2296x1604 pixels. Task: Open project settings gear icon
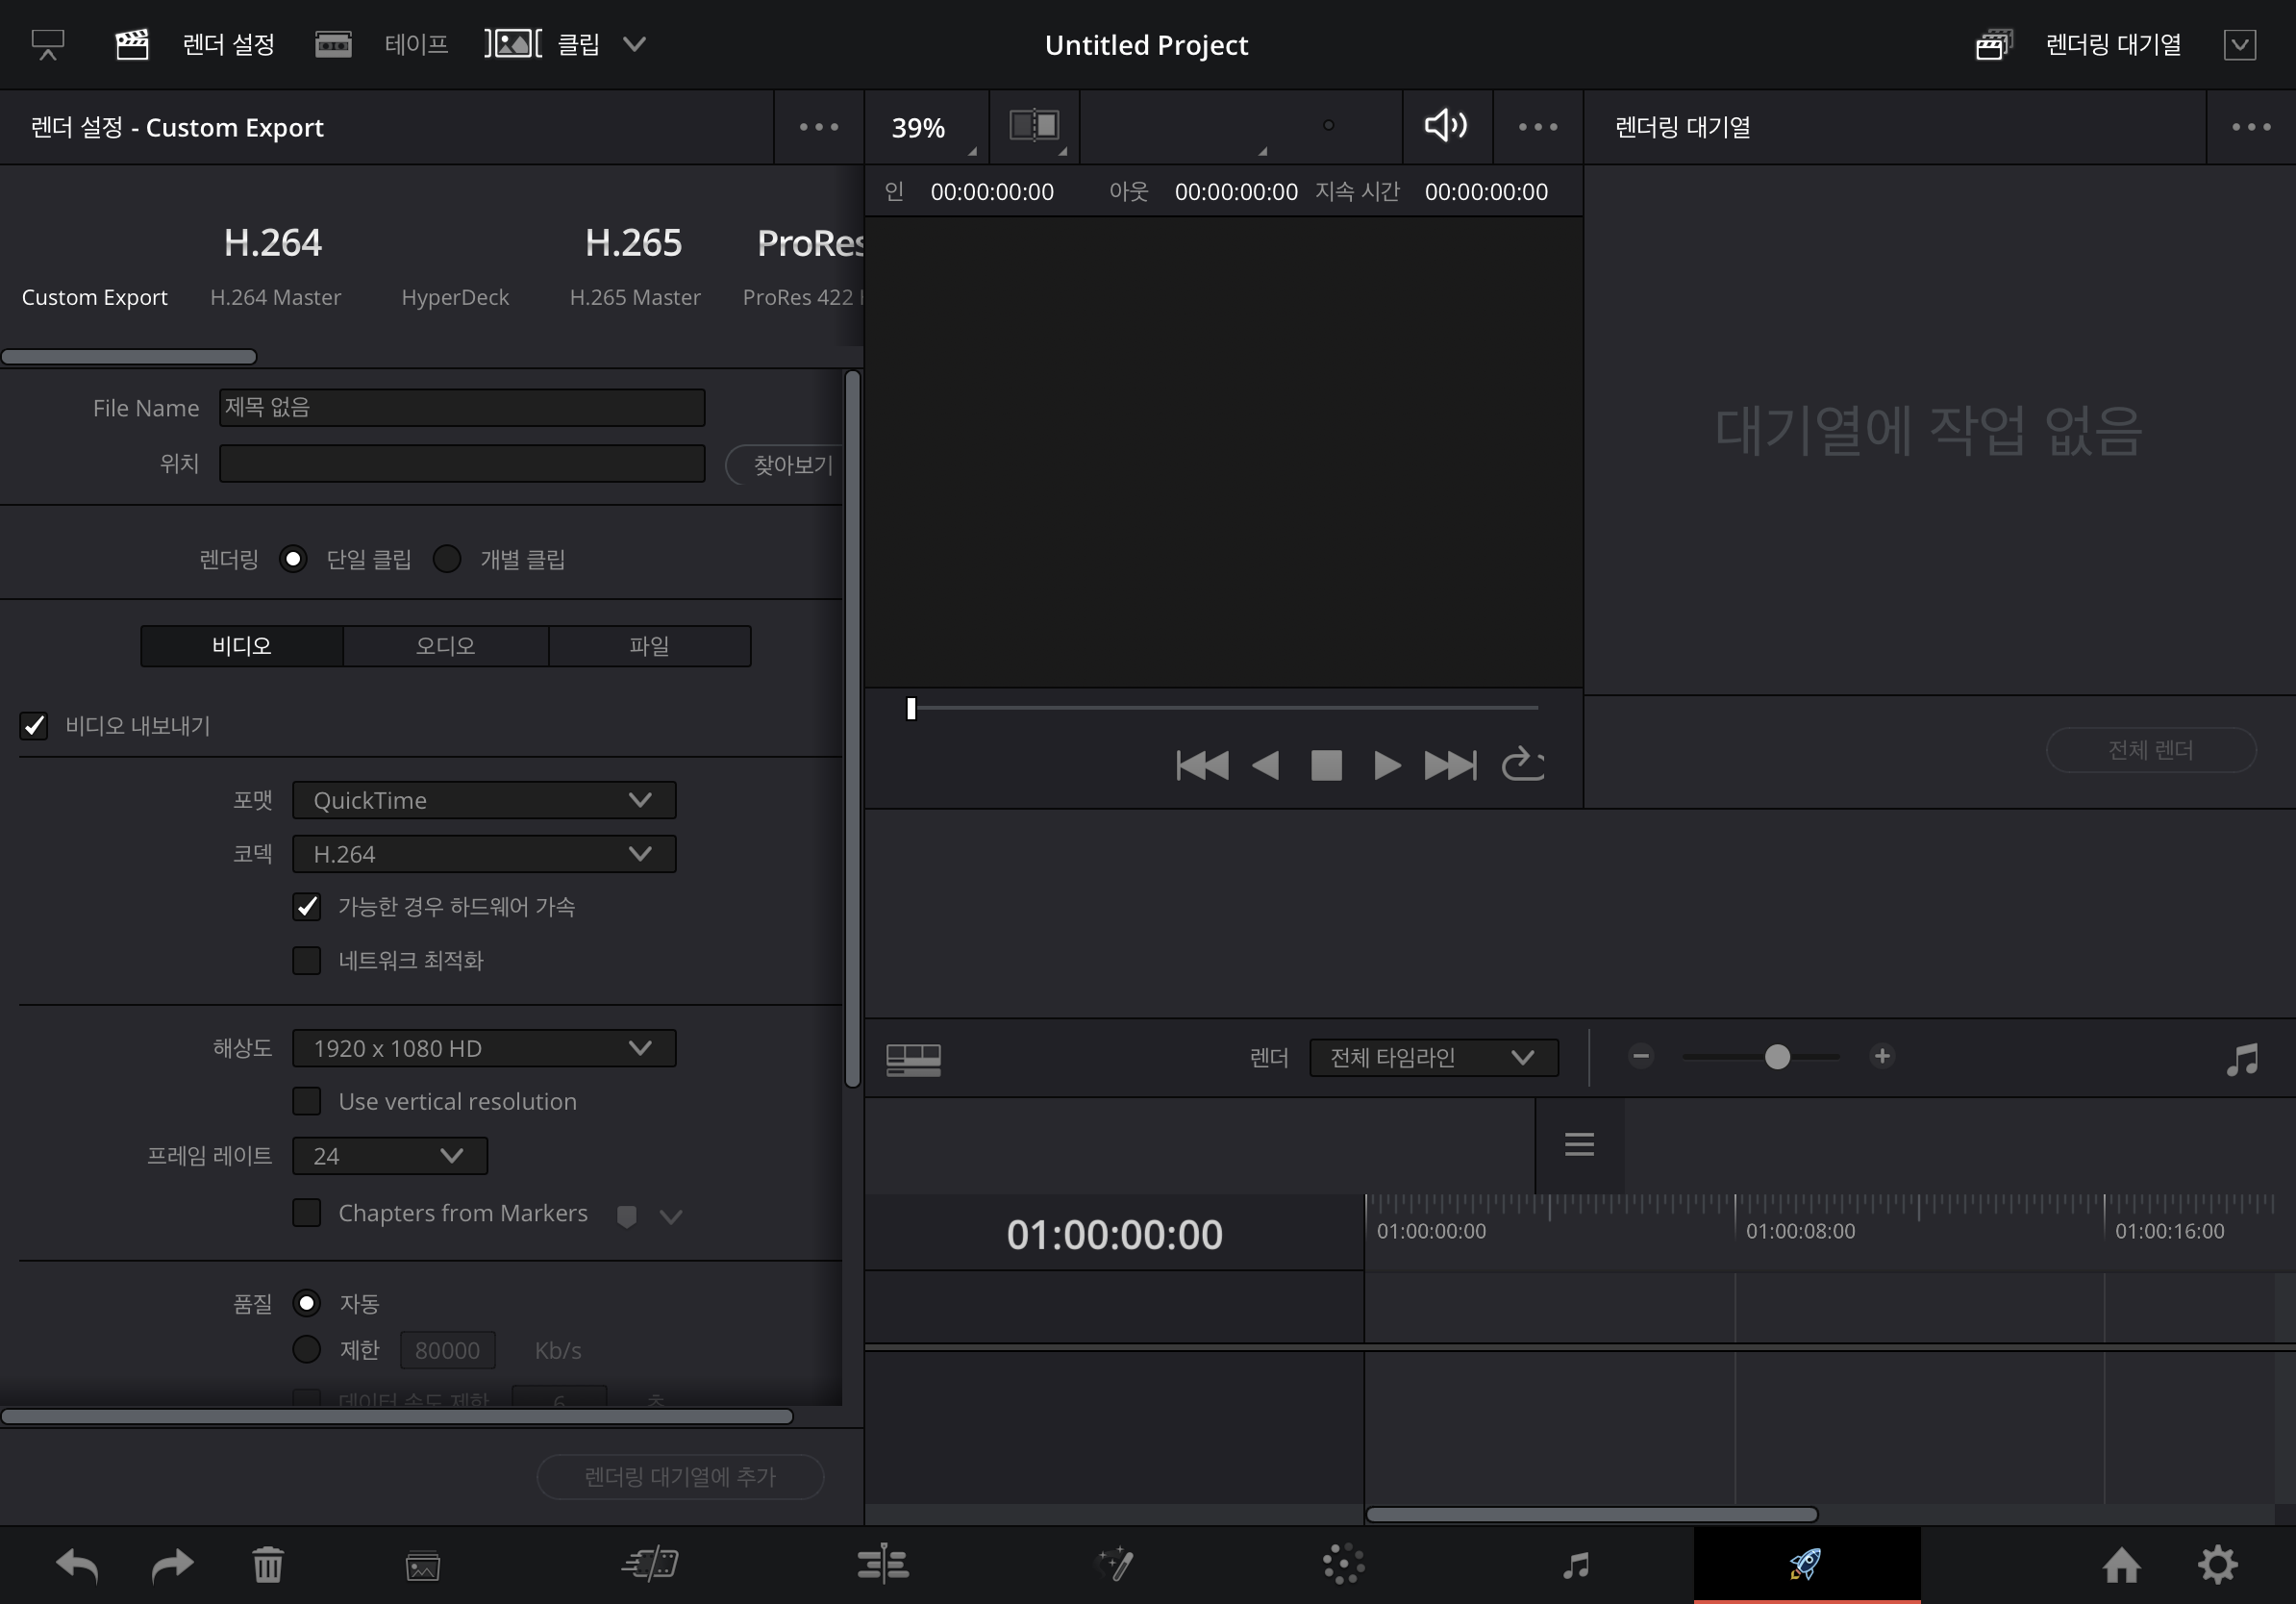(x=2217, y=1564)
